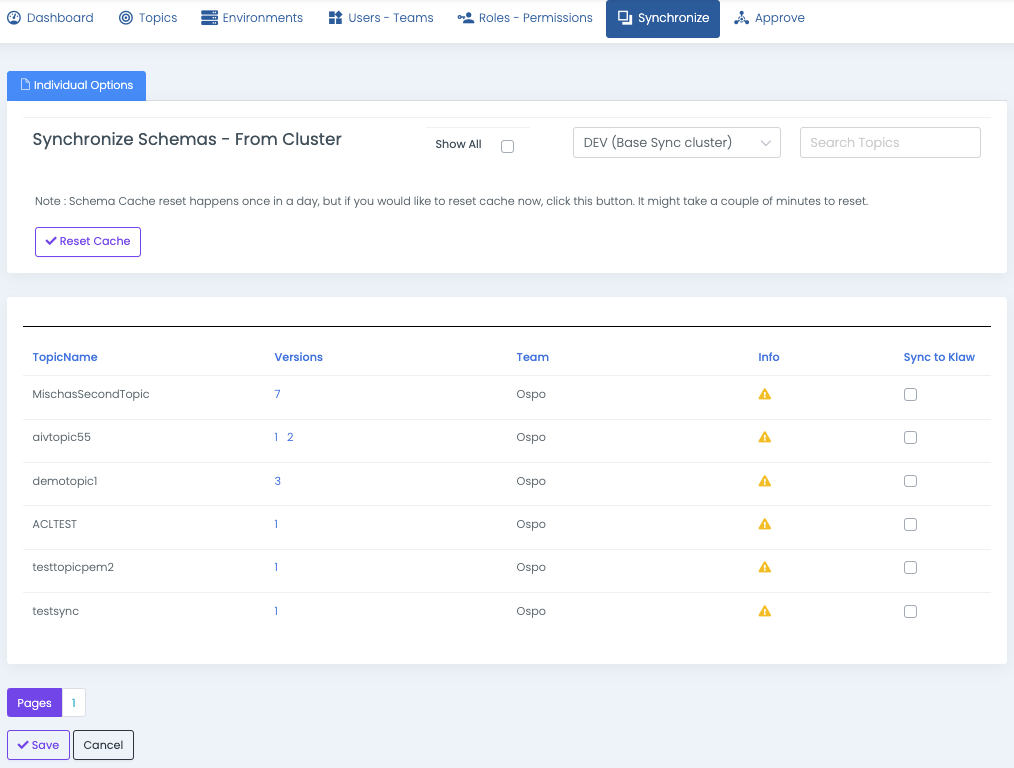Click warning info icon for testtopicpem2
Viewport: 1014px width, 768px height.
765,567
